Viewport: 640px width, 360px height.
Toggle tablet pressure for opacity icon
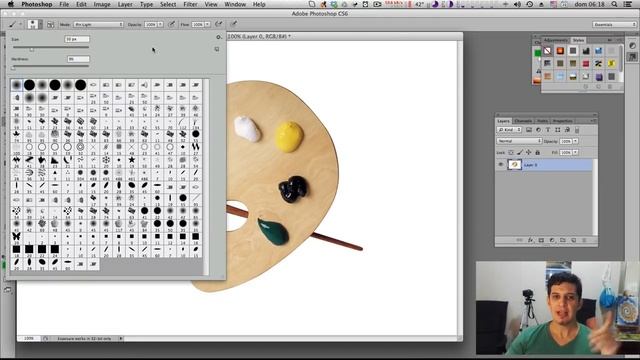(x=172, y=24)
